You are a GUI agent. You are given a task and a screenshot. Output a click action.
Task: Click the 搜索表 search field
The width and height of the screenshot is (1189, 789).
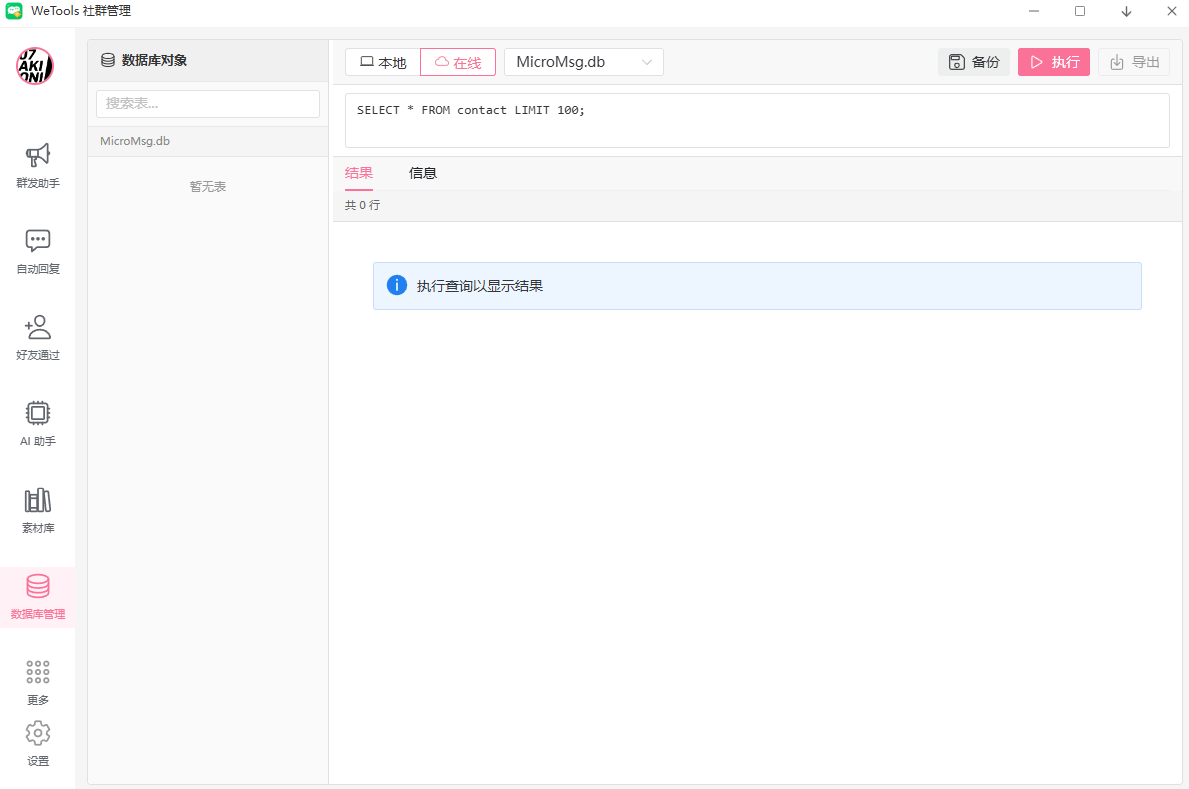click(x=208, y=103)
